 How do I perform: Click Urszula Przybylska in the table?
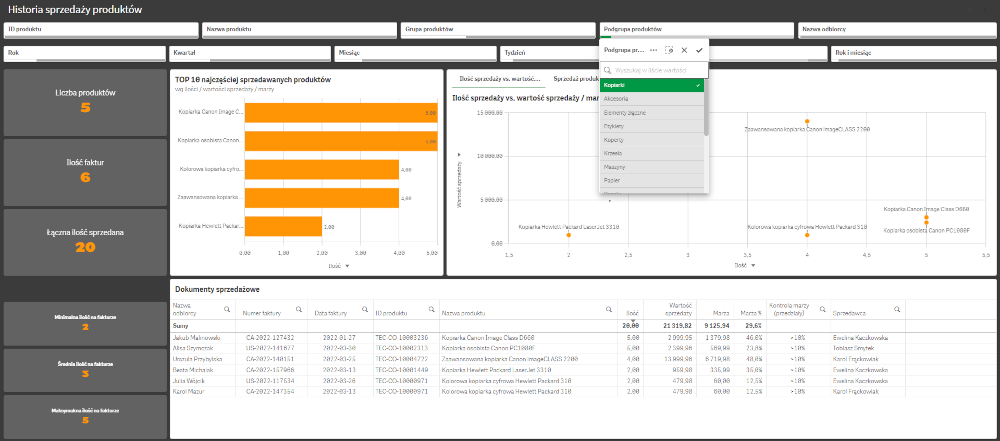pos(197,359)
